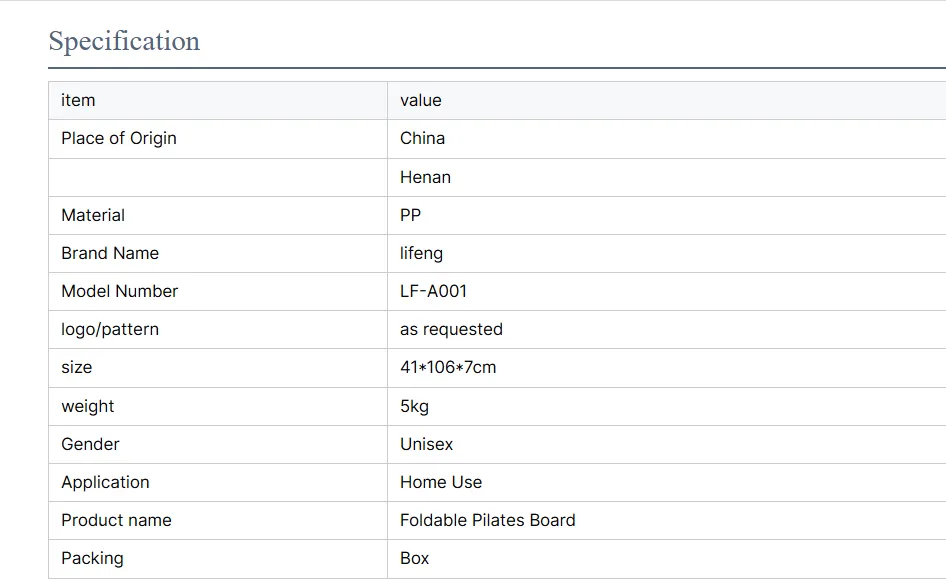Click the "value" column header

click(420, 100)
